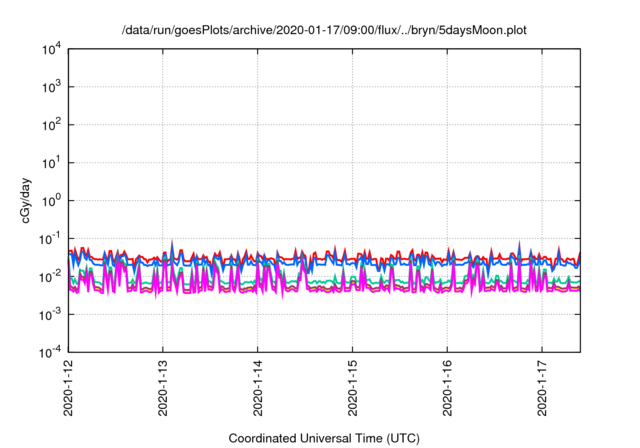The height and width of the screenshot is (448, 640).
Task: Click the 2020-1-15 date label
Action: [353, 388]
